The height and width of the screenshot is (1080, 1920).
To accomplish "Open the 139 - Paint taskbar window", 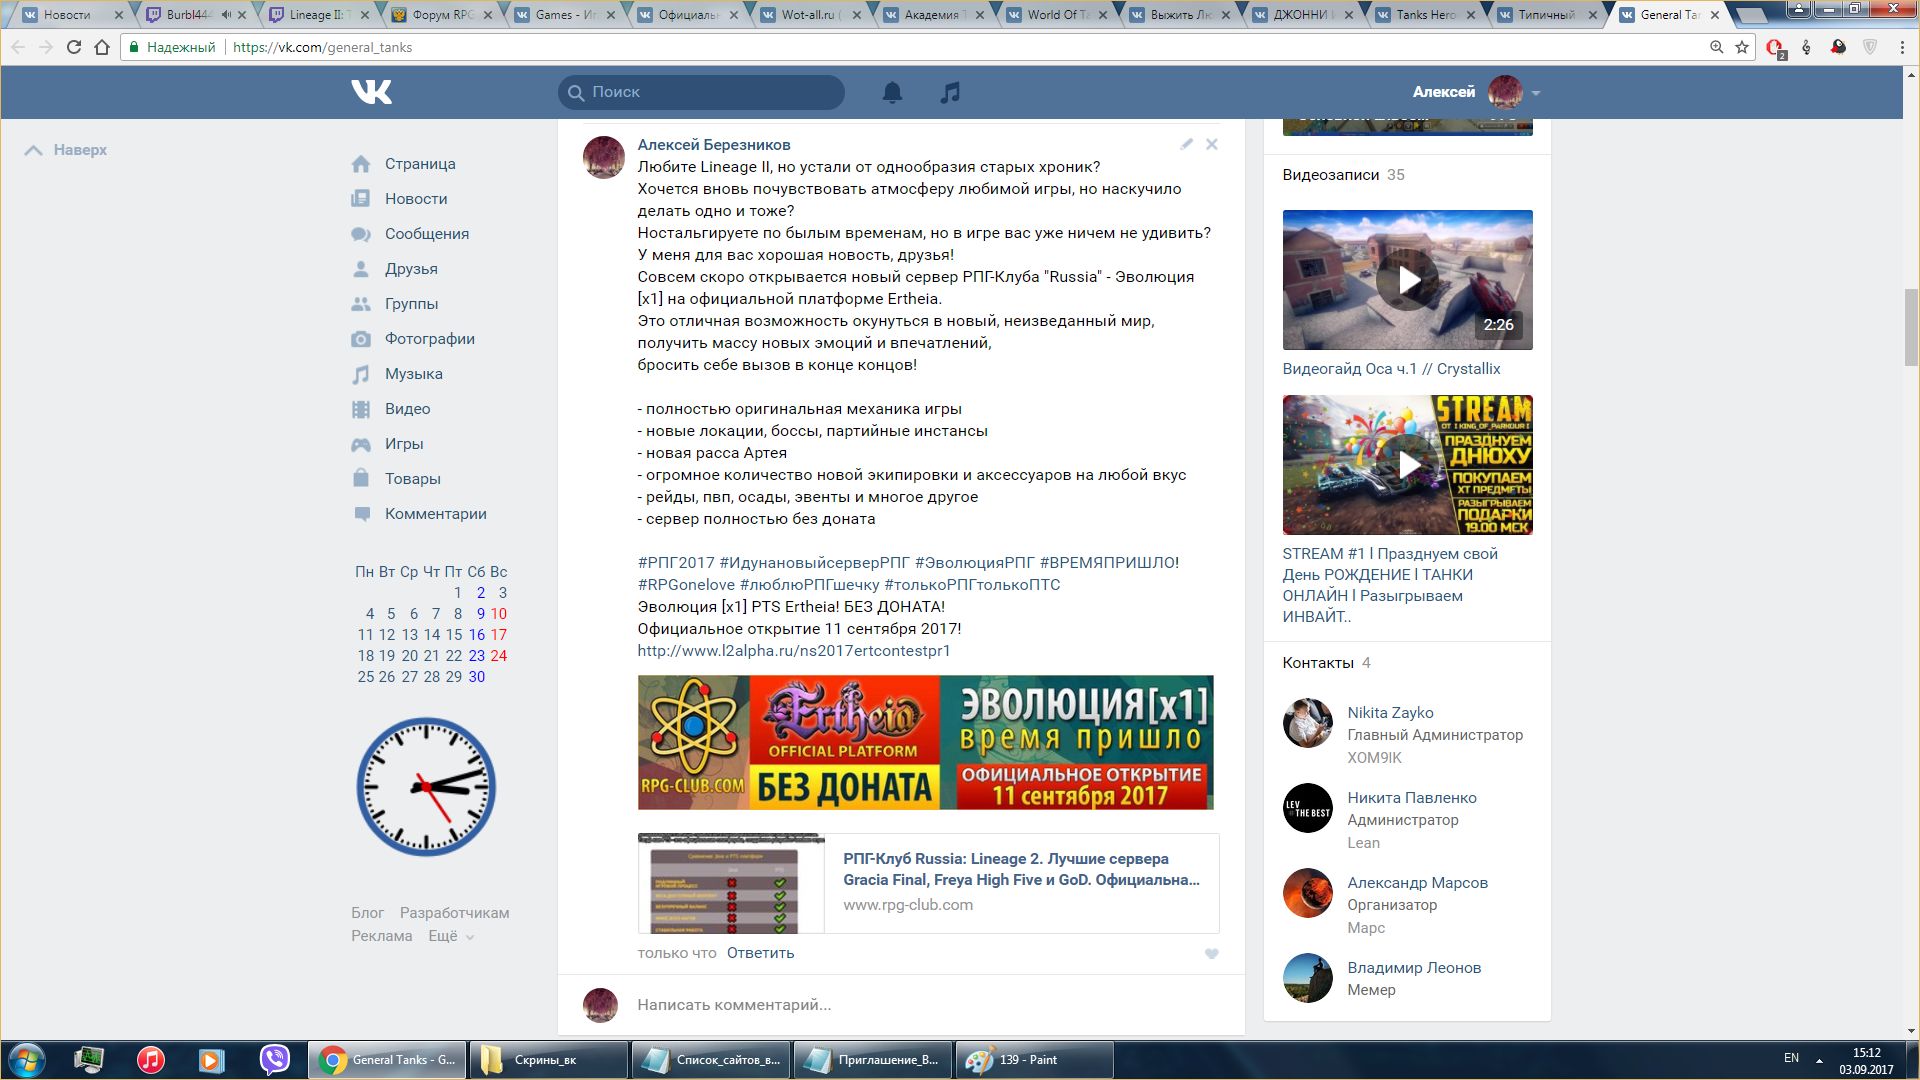I will pos(1035,1060).
